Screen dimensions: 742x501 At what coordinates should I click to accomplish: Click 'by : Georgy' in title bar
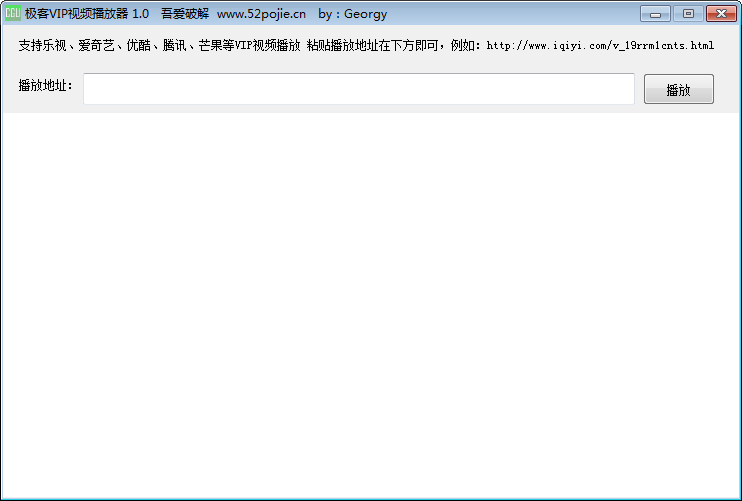pos(352,14)
